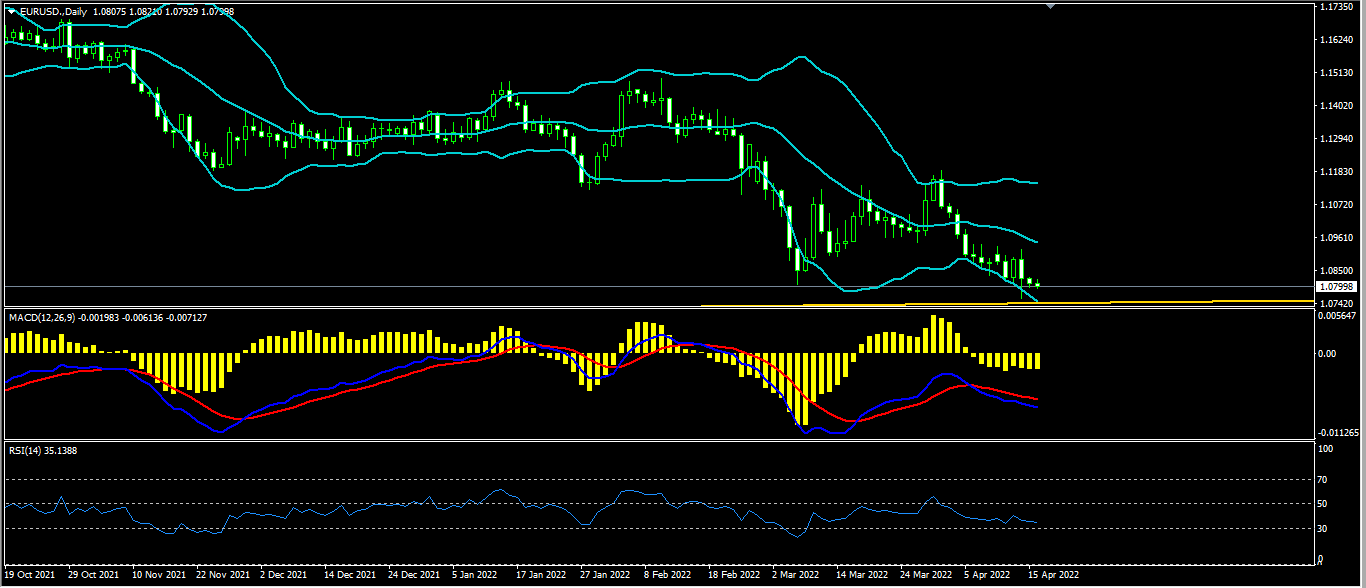
Task: Click the 10 Nov 2021 date label
Action: coord(159,575)
